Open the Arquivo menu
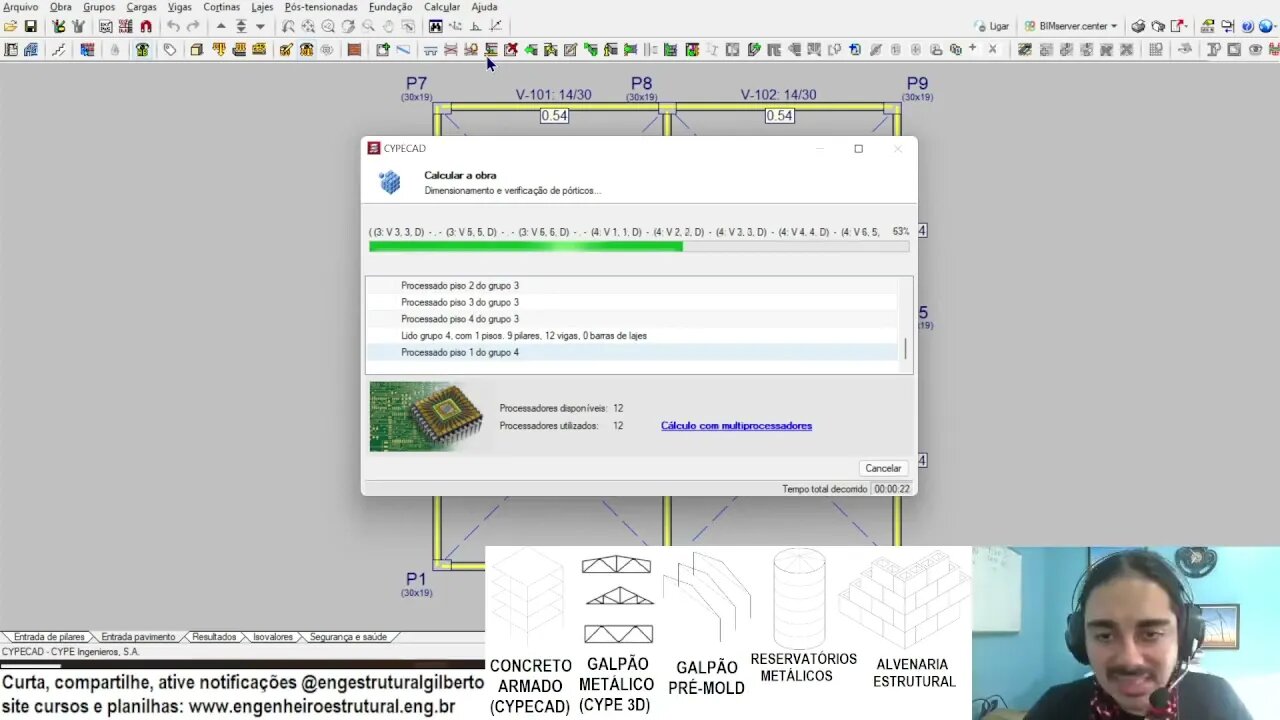Screen dimensions: 1280x720 [x=20, y=7]
